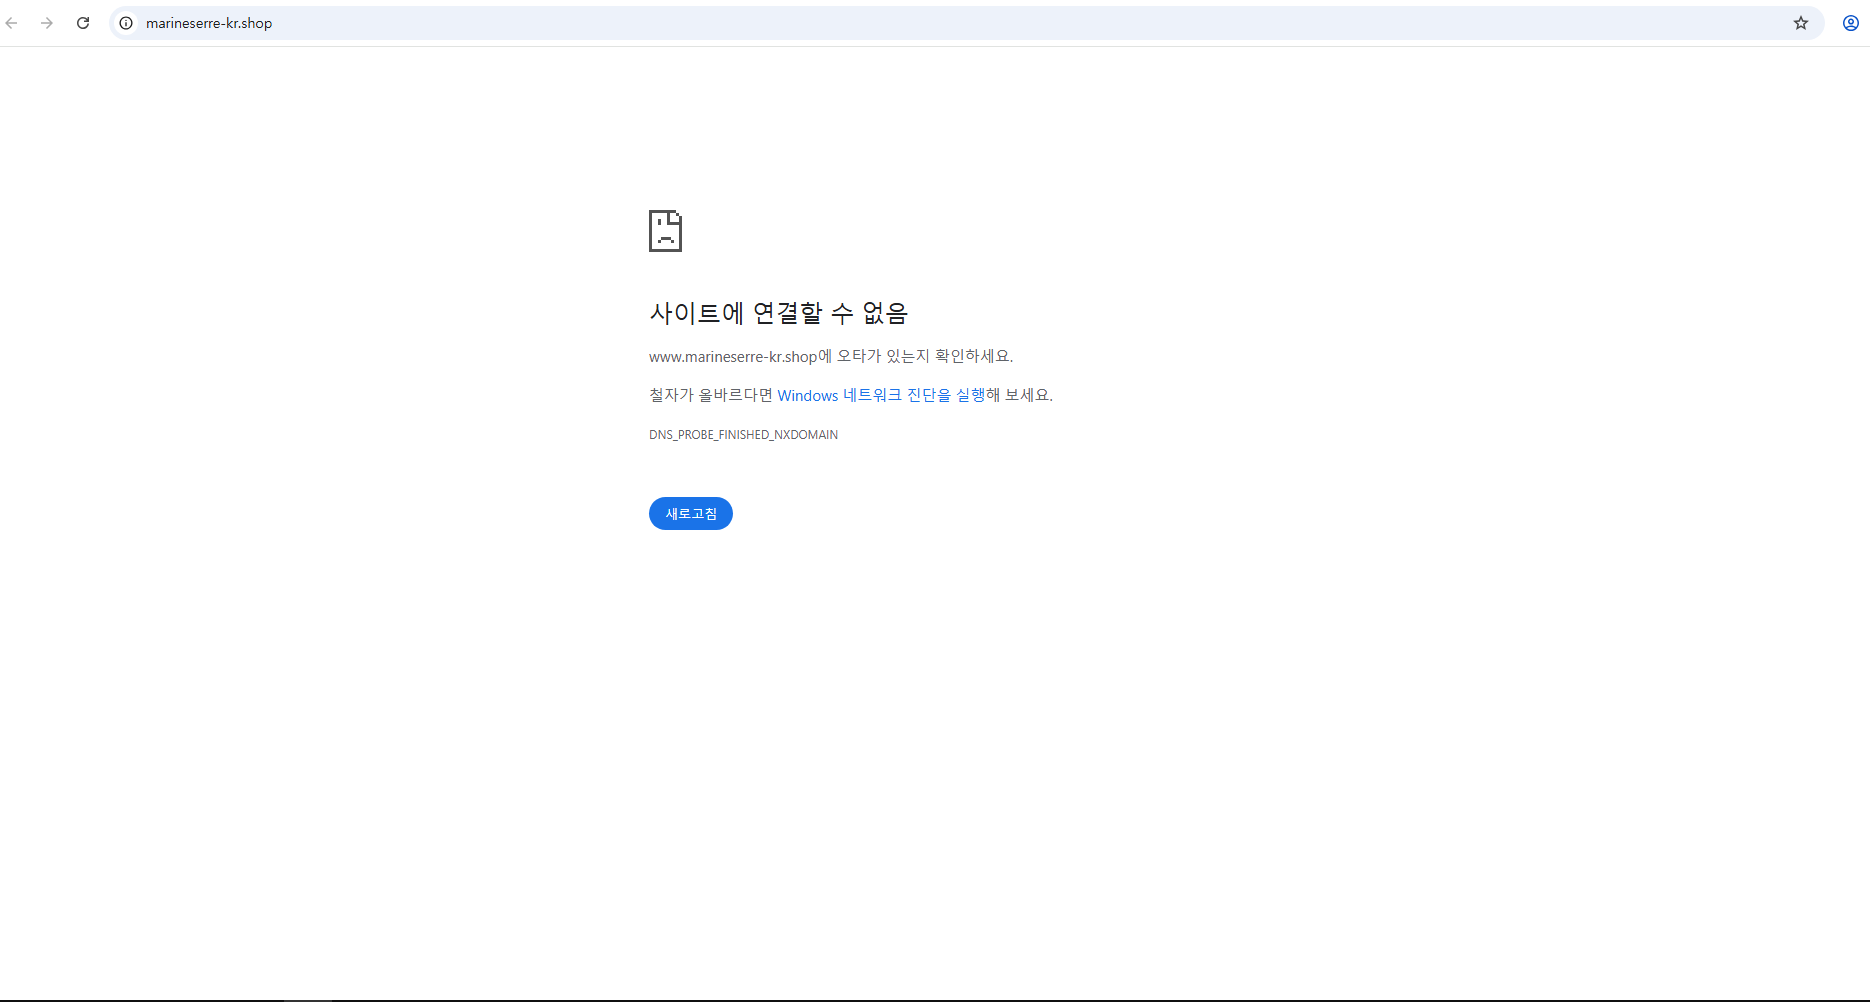Click the browser back arrow

(x=12, y=23)
